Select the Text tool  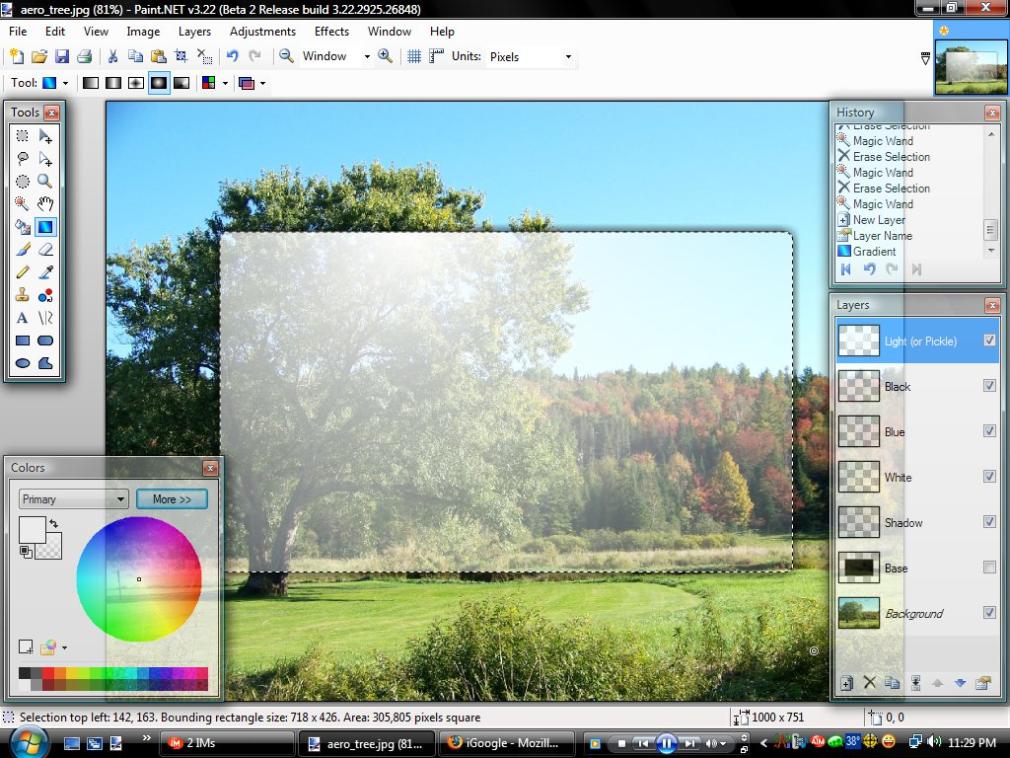coord(22,318)
